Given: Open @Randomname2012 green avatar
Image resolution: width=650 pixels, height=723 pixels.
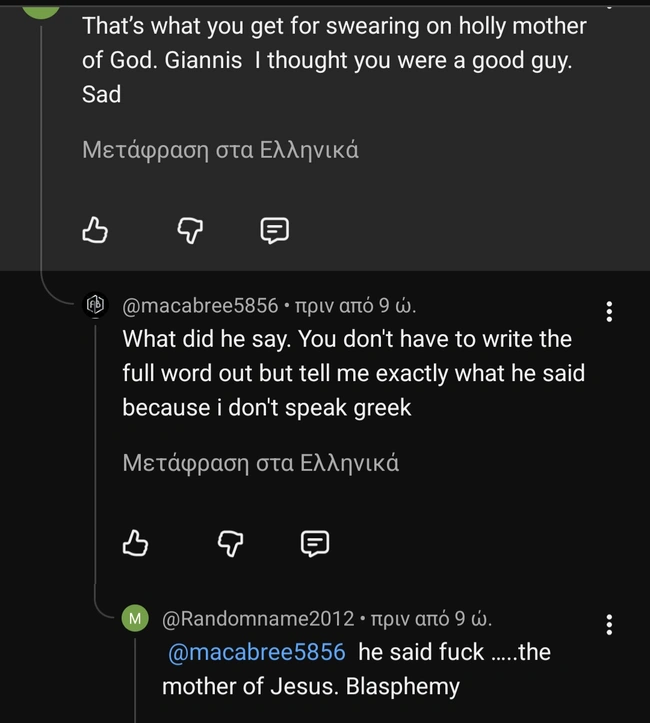Looking at the screenshot, I should [x=135, y=617].
